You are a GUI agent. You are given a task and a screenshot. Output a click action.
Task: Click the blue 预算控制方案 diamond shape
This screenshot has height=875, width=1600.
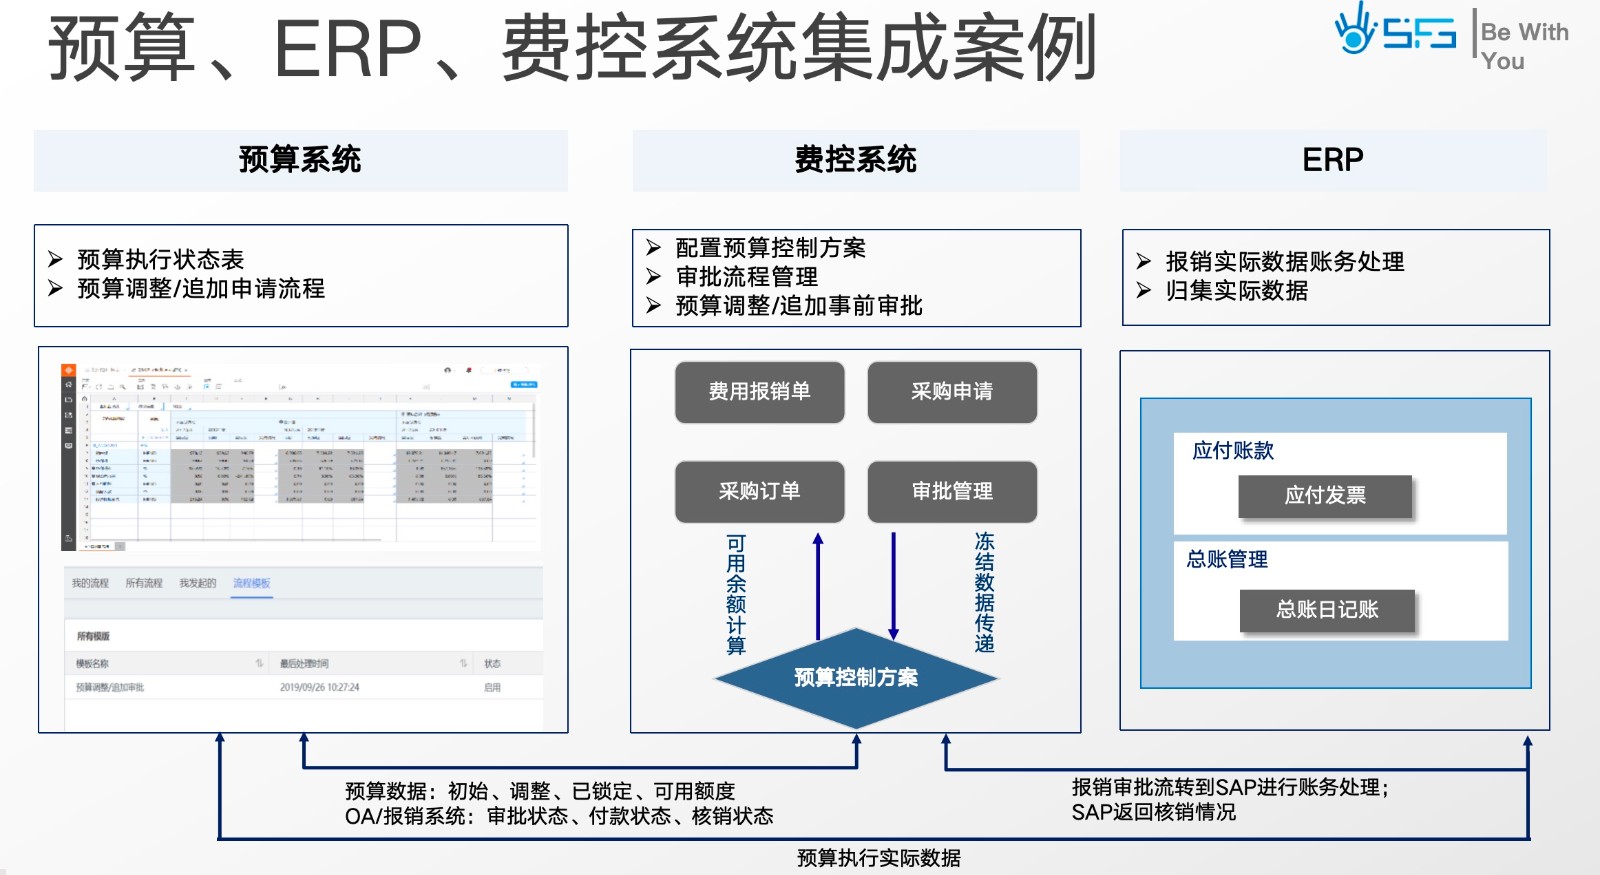pos(856,678)
